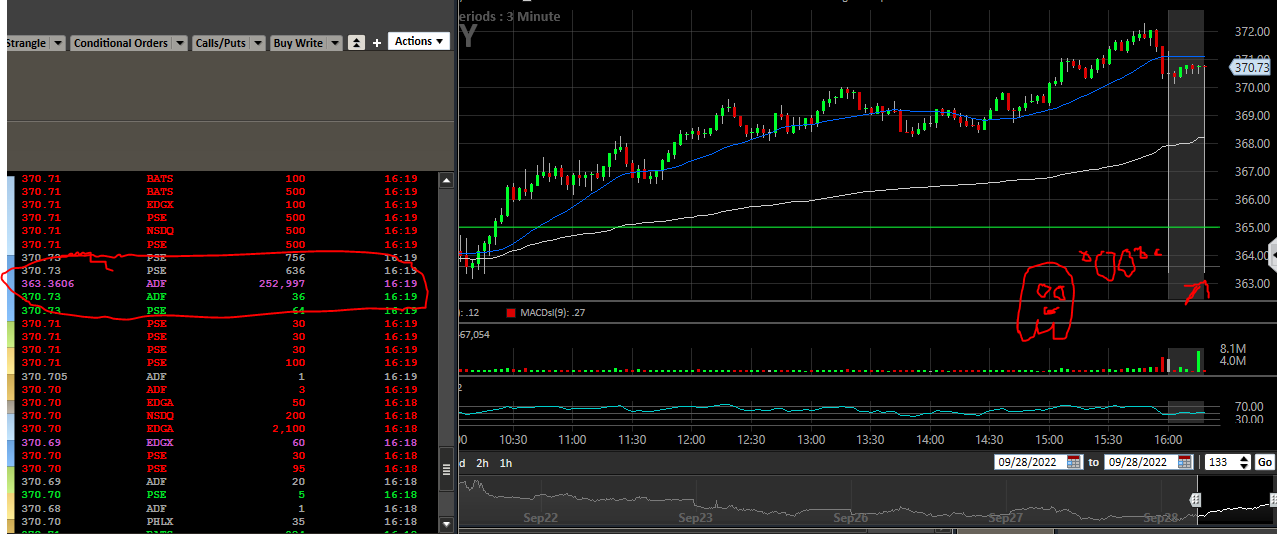Screen dimensions: 1277x534
Task: Open the end date calendar picker icon
Action: [x=1185, y=462]
